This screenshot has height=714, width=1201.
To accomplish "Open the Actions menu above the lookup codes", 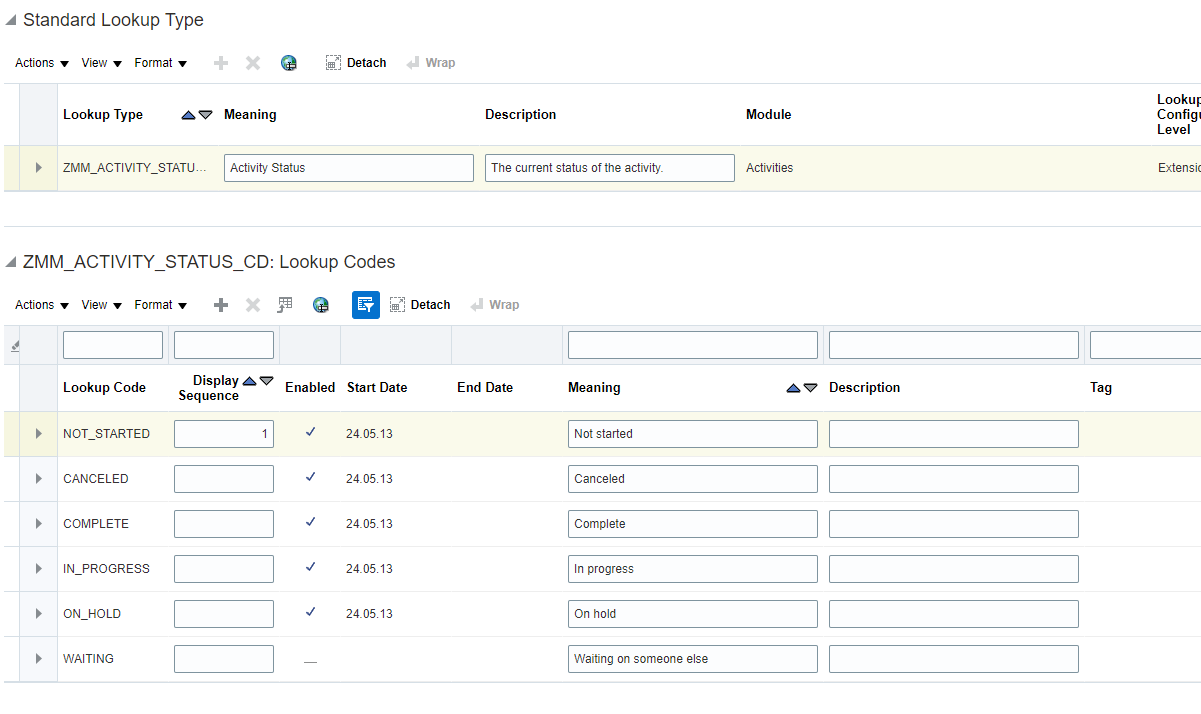I will [35, 305].
